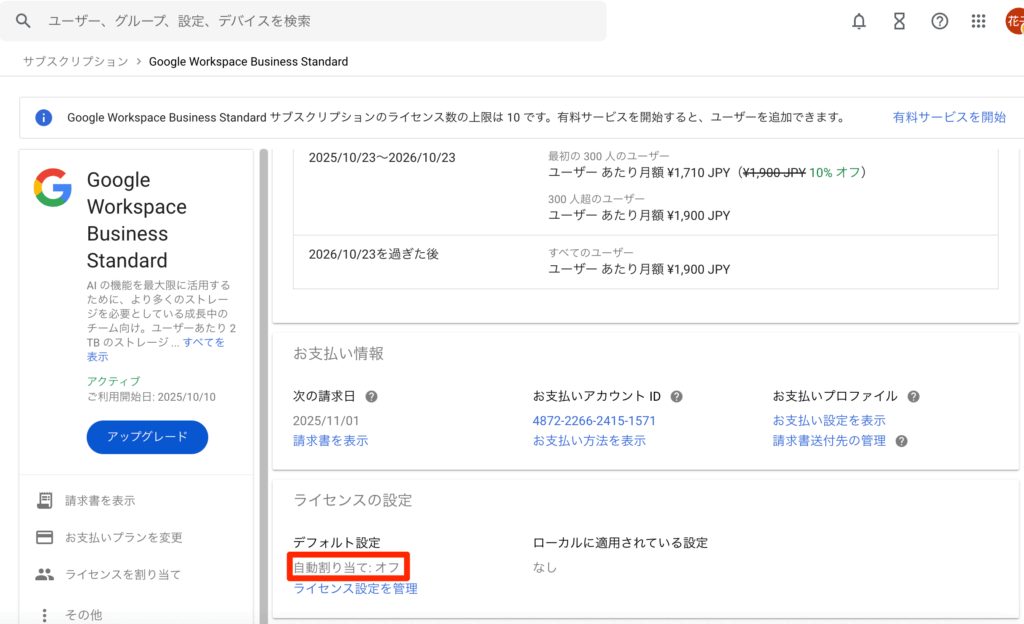
Task: Select ライセンスを割り当て in the sidebar
Action: coord(122,574)
